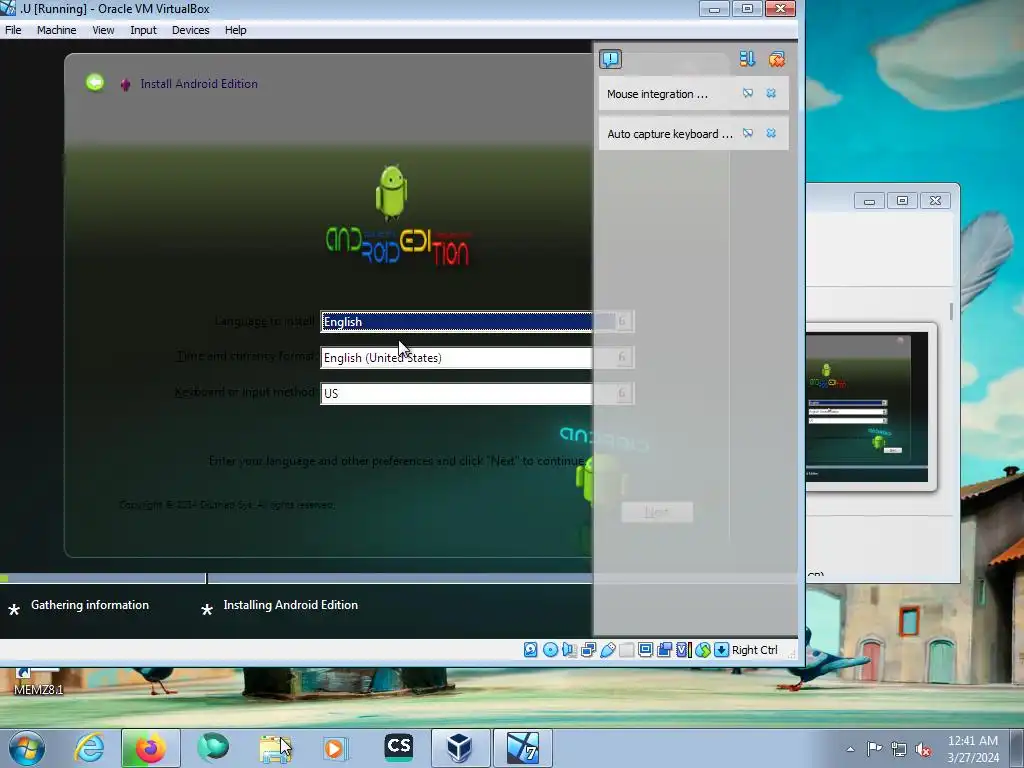Open the Input menu

(x=143, y=30)
